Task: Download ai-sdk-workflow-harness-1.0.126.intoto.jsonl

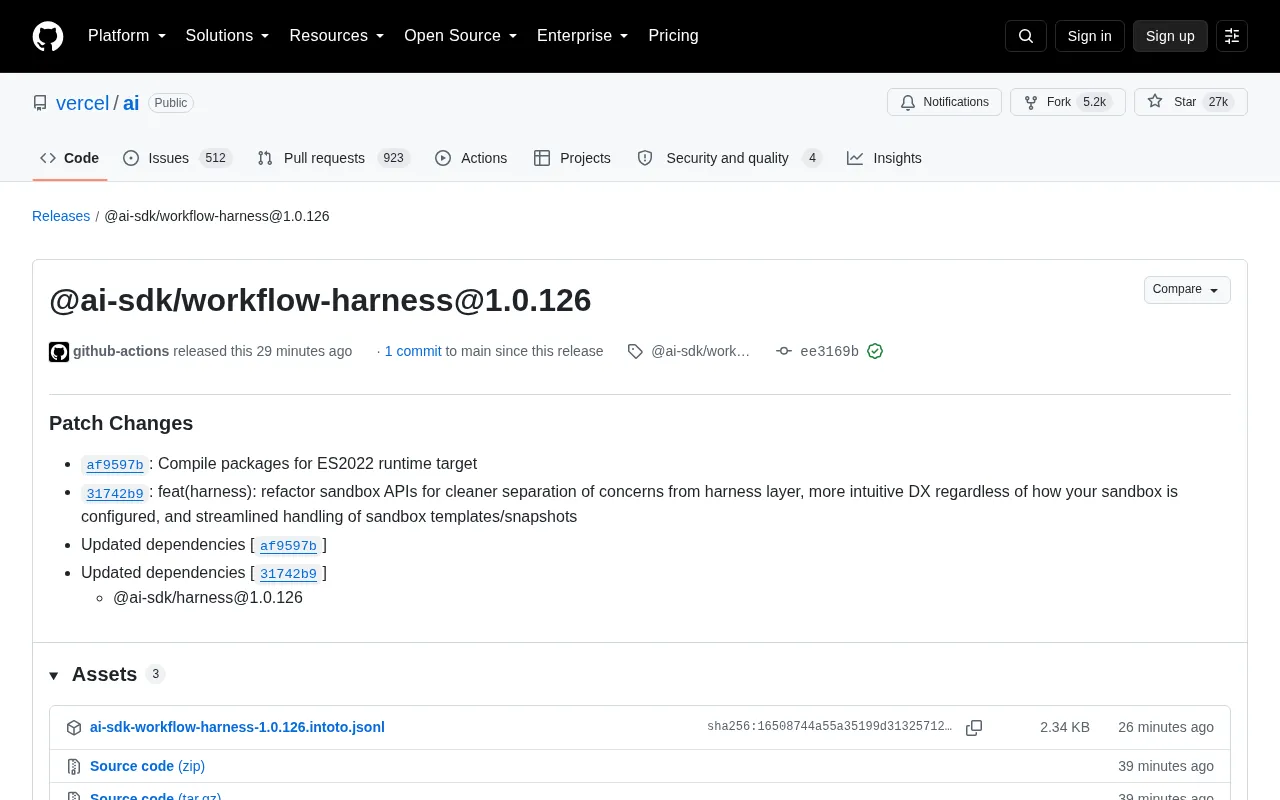Action: pos(237,727)
